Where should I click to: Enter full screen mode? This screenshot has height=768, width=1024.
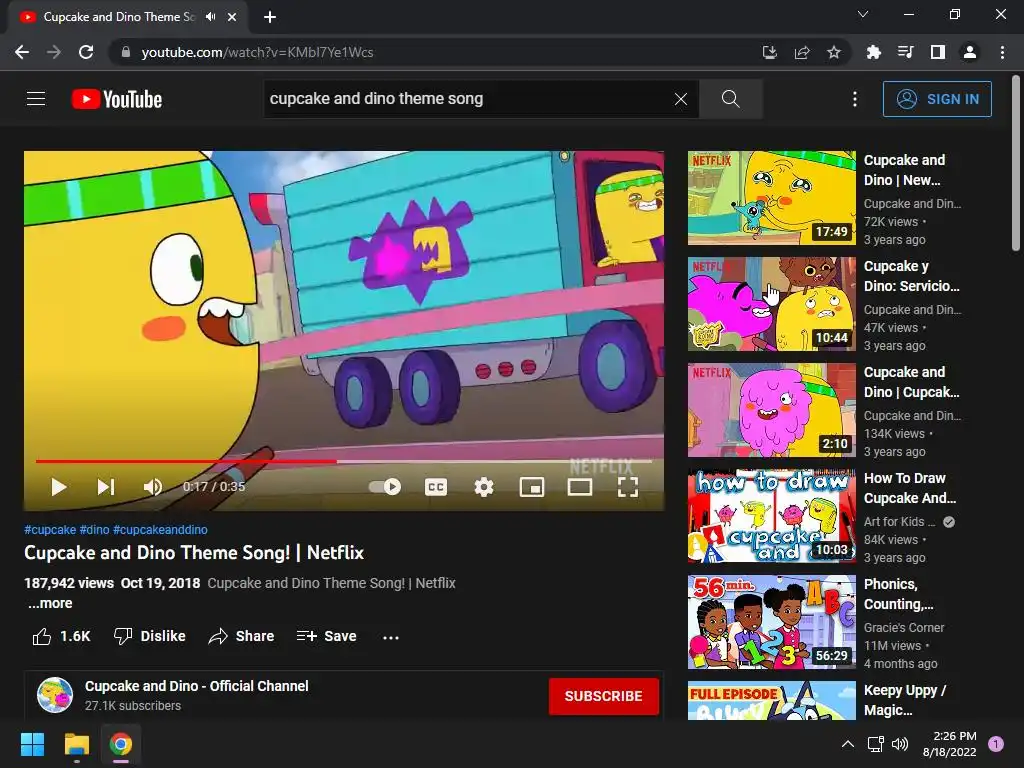(628, 487)
